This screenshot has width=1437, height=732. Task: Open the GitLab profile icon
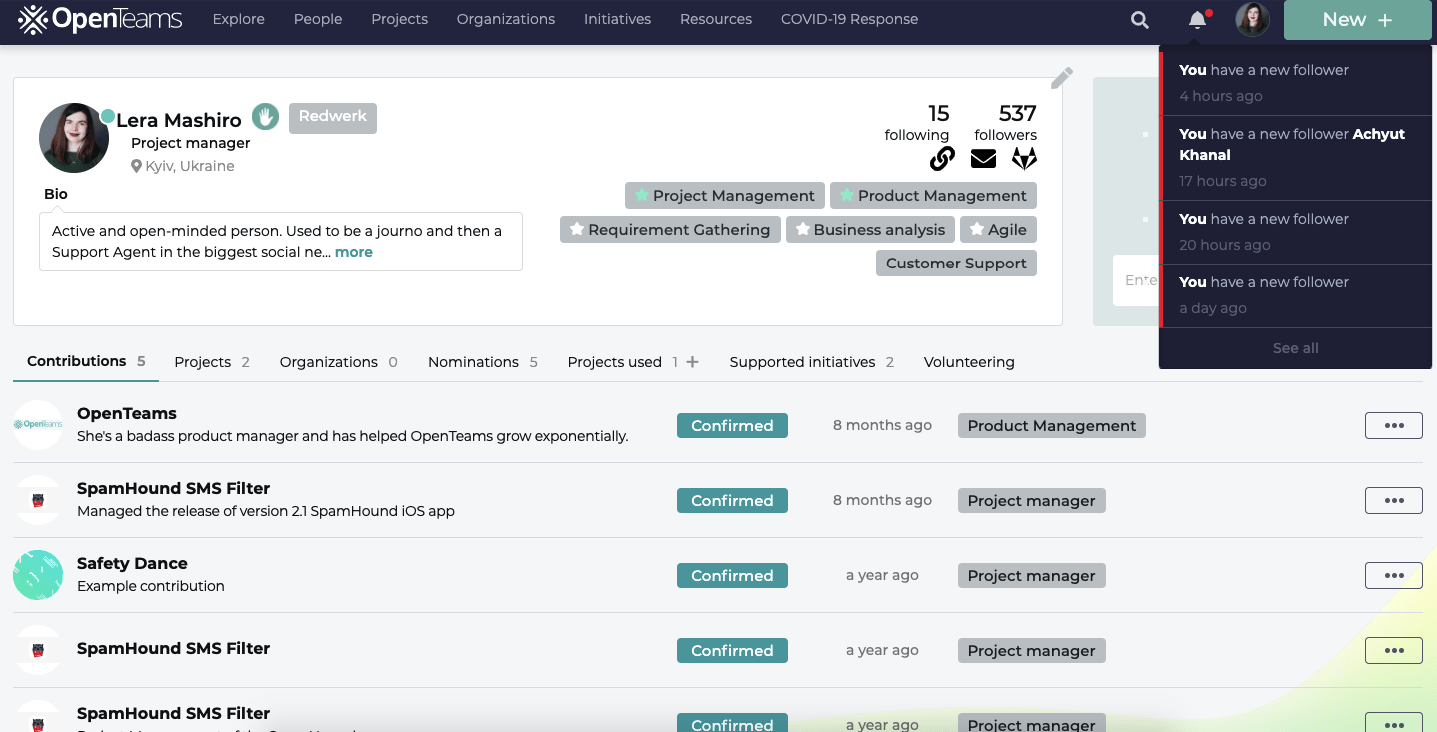1025,158
